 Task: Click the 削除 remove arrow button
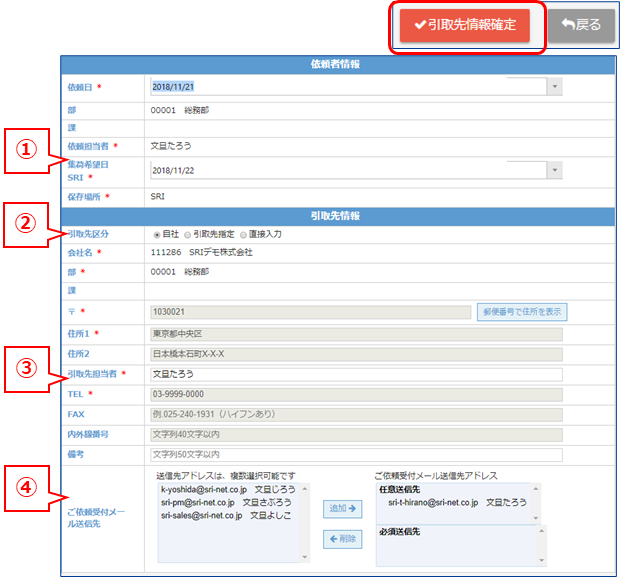click(x=345, y=540)
